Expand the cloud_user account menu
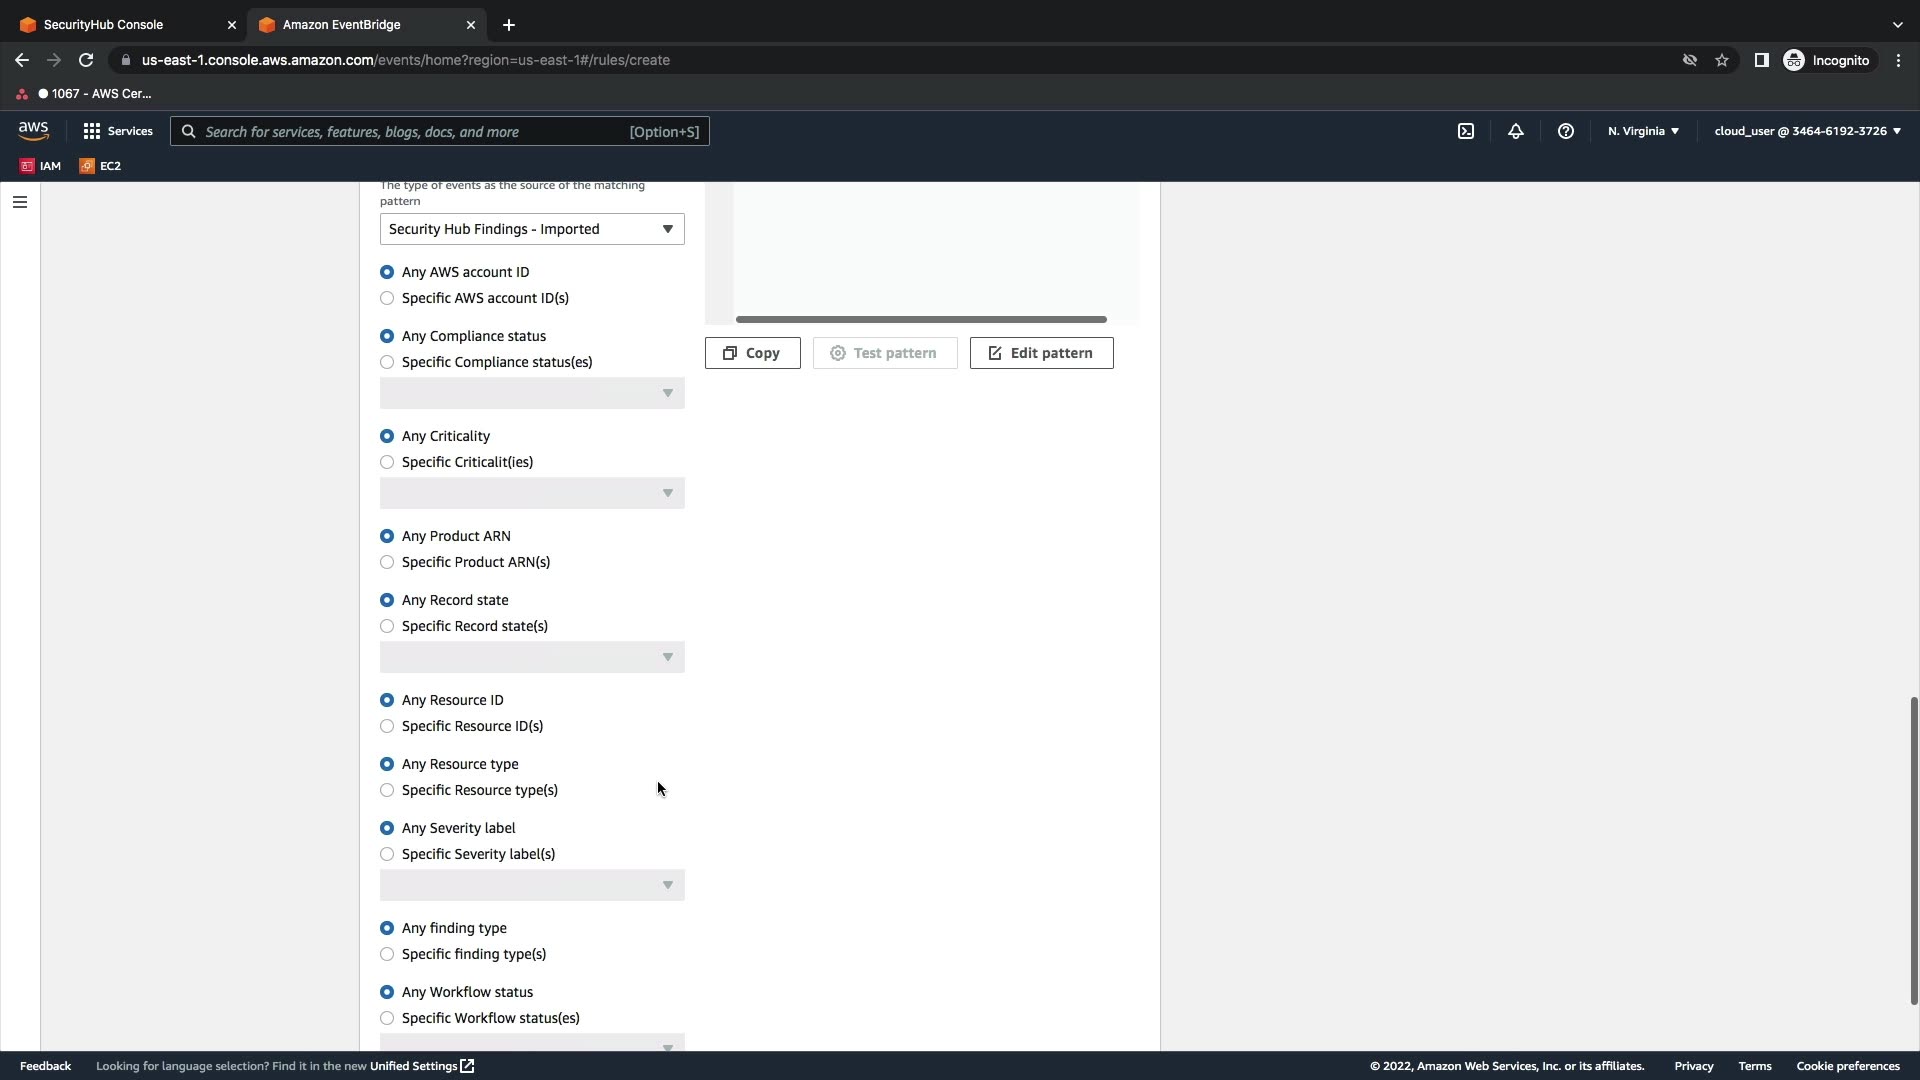Screen dimensions: 1920x1080 (1807, 131)
